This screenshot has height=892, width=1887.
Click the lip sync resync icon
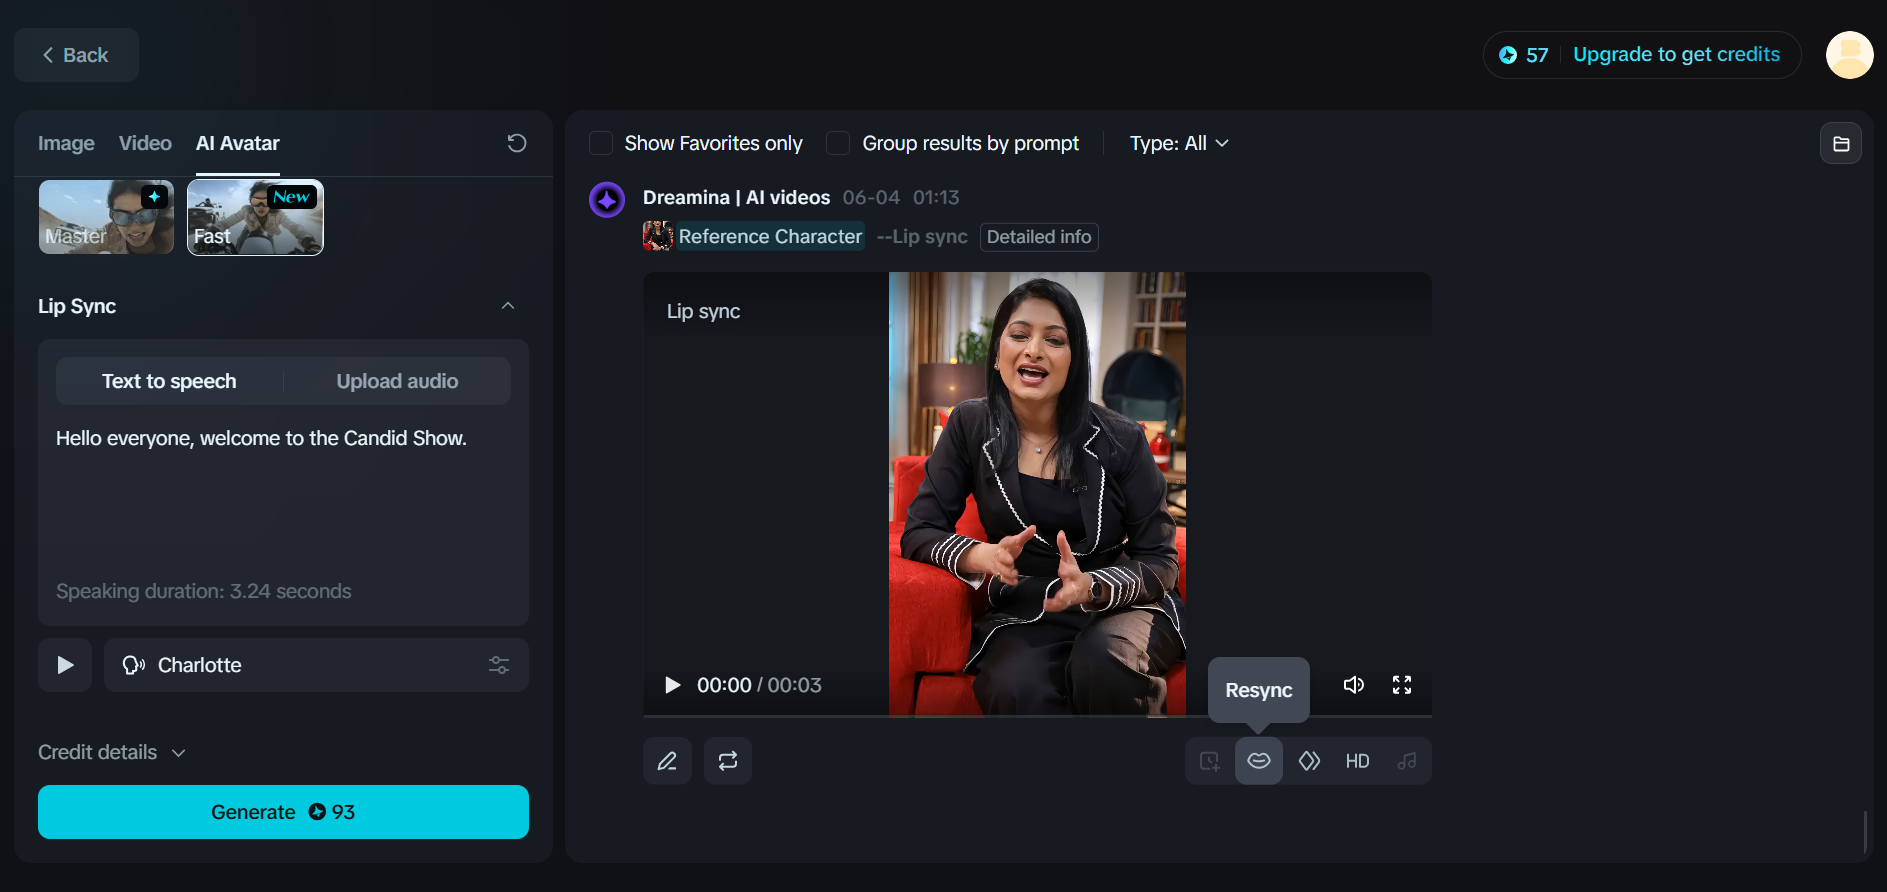[x=1259, y=761]
